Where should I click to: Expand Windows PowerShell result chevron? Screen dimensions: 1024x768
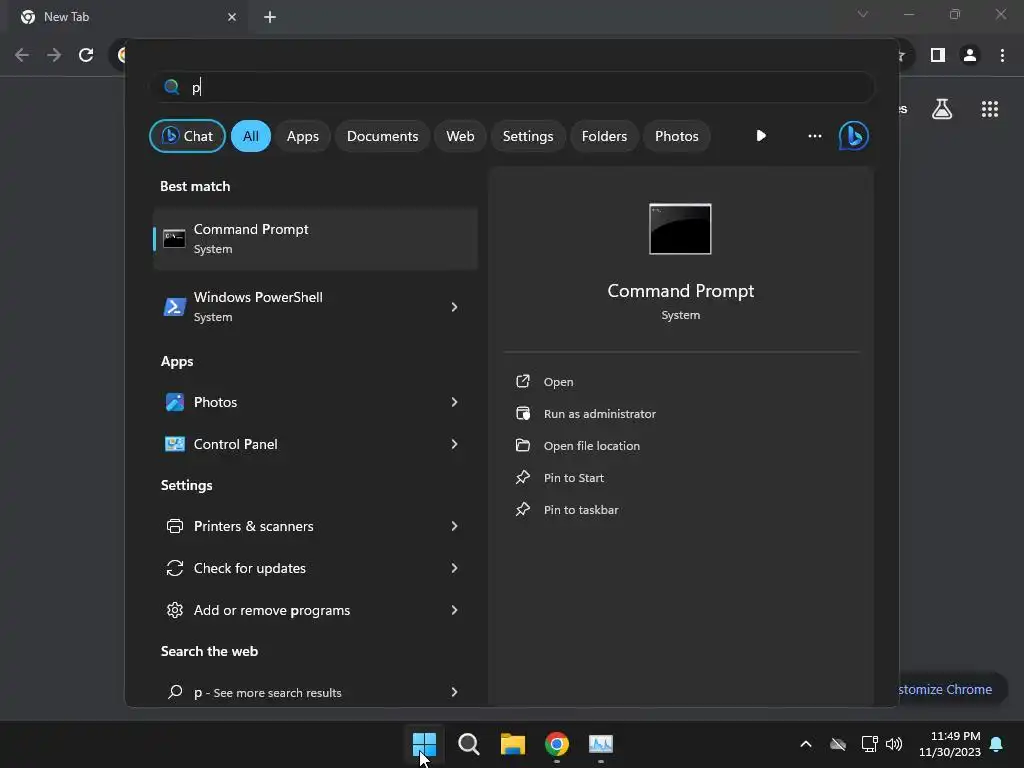click(x=454, y=306)
